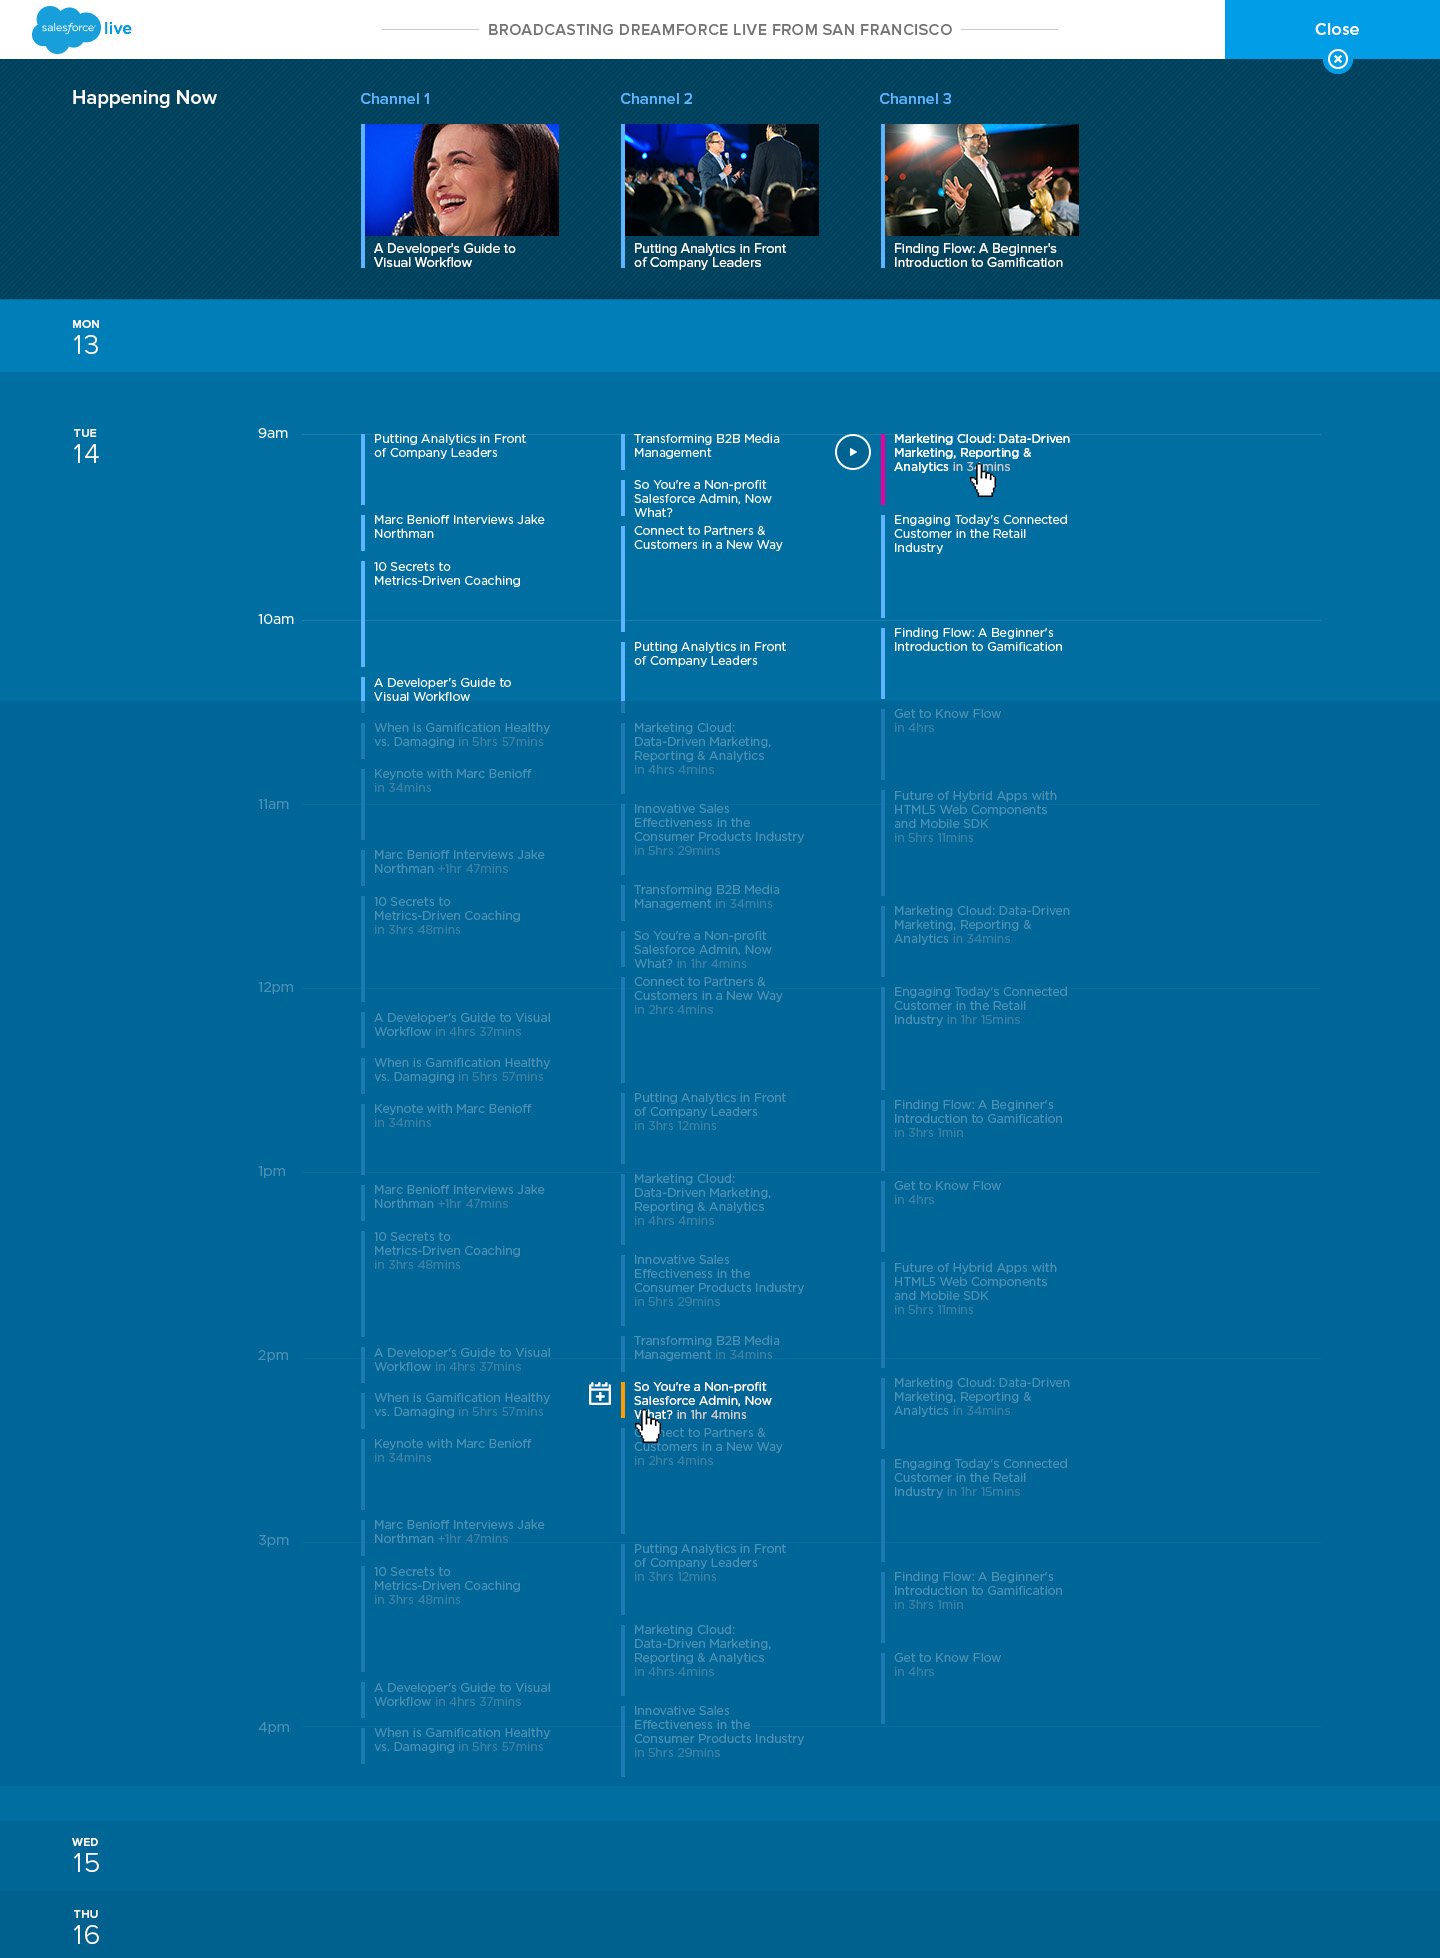Open the Channel 3 heading
This screenshot has width=1440, height=1958.
(915, 99)
